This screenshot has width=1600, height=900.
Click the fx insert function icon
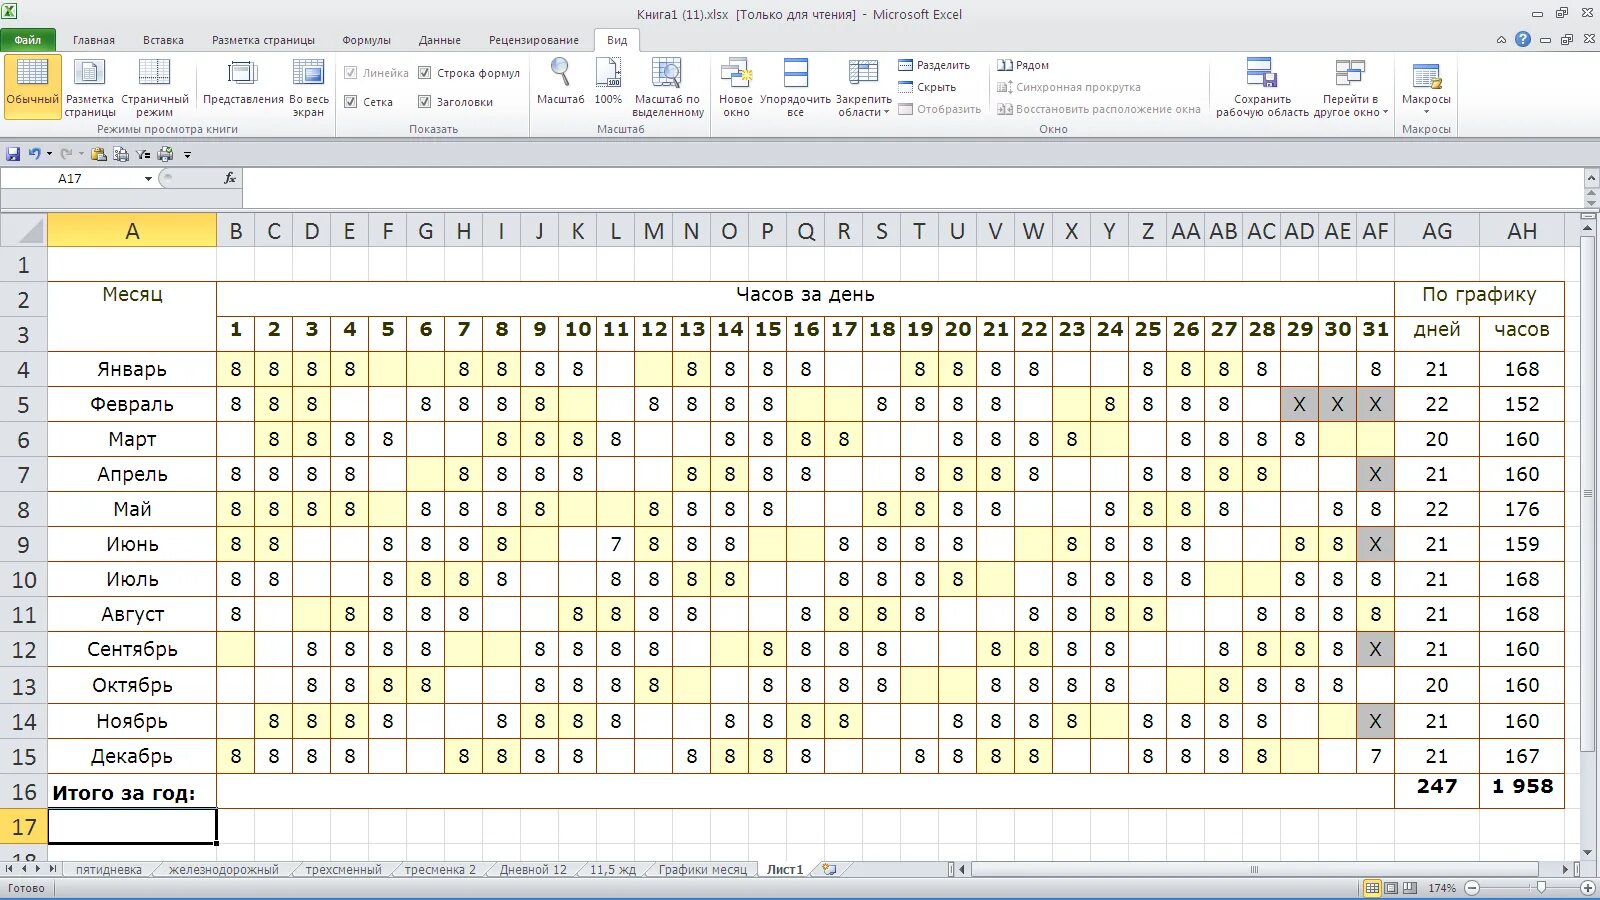(x=230, y=178)
